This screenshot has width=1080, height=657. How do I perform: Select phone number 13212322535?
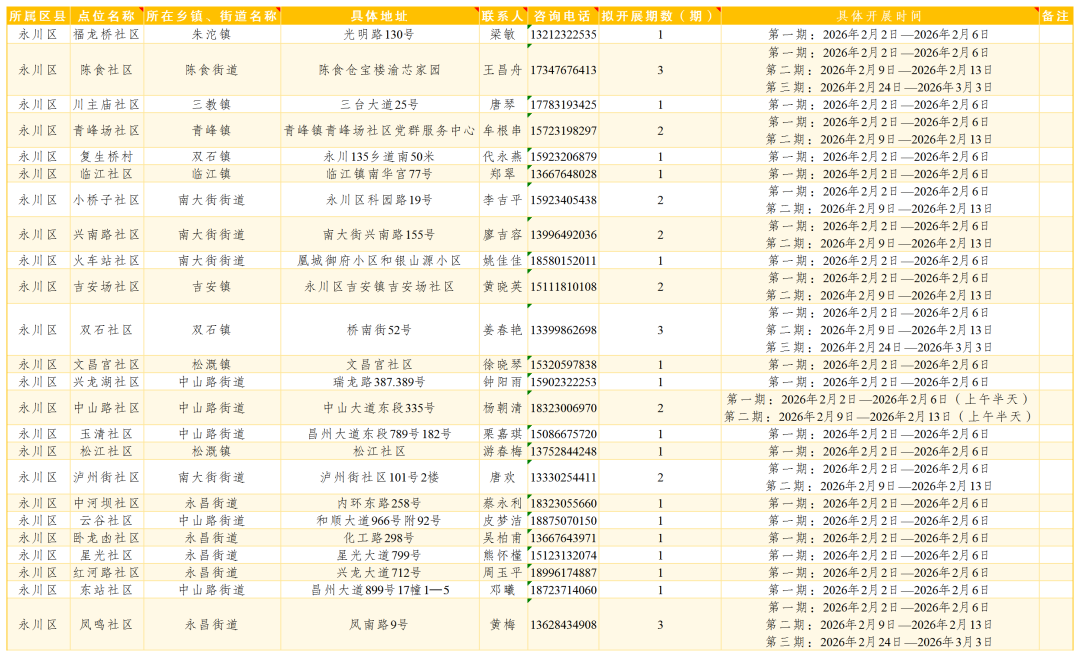(563, 34)
